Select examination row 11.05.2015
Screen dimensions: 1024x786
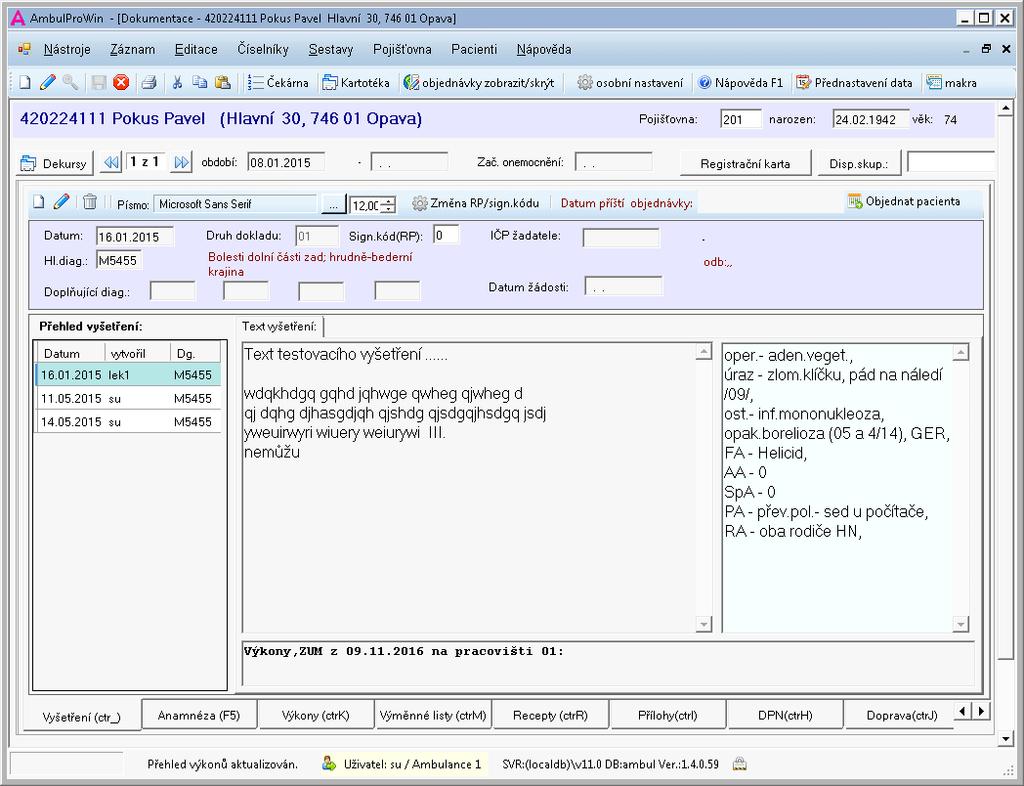128,398
